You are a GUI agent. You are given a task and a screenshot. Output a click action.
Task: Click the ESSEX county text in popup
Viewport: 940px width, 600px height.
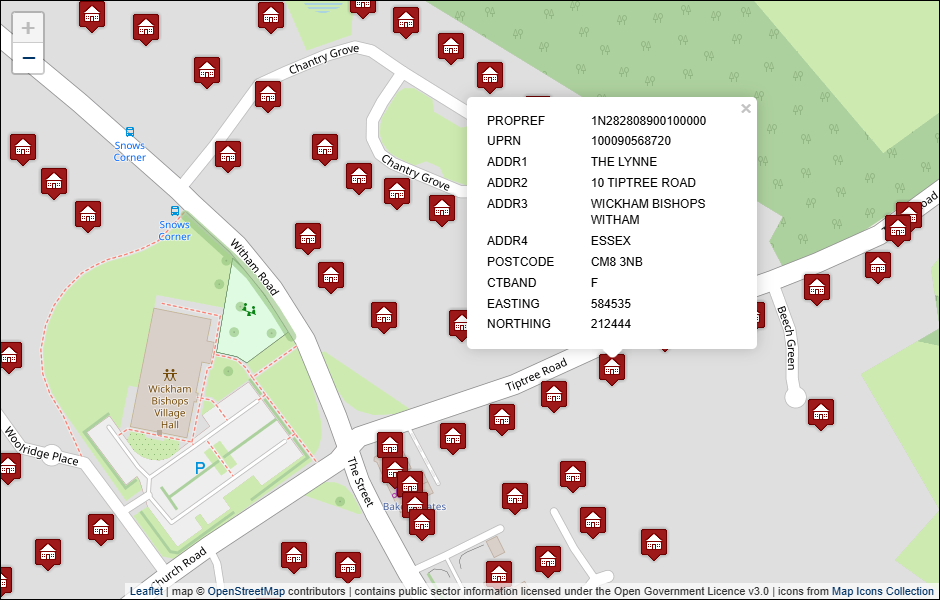point(611,241)
